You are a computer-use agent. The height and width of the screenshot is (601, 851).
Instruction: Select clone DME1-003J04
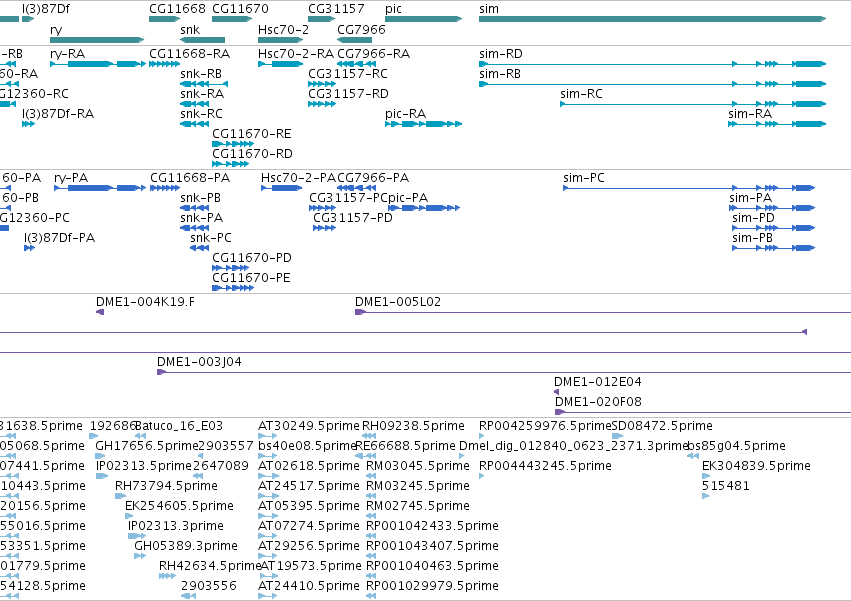point(504,372)
